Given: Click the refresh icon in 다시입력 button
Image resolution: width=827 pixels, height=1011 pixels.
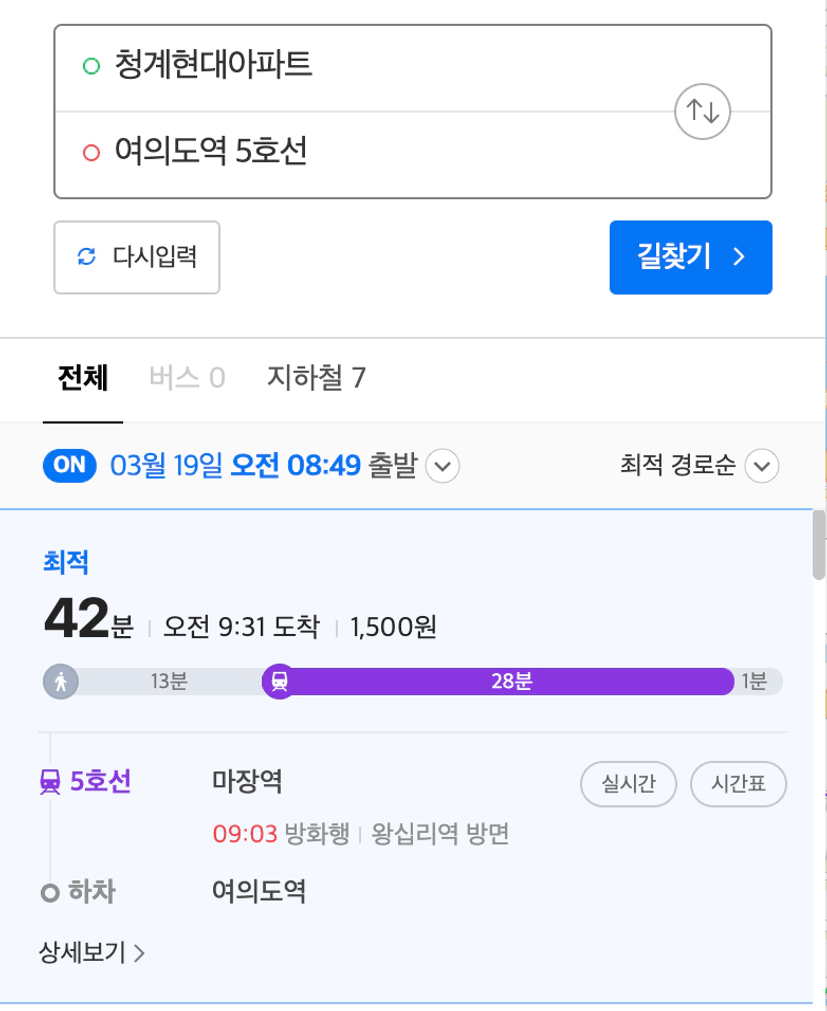Looking at the screenshot, I should (x=86, y=257).
